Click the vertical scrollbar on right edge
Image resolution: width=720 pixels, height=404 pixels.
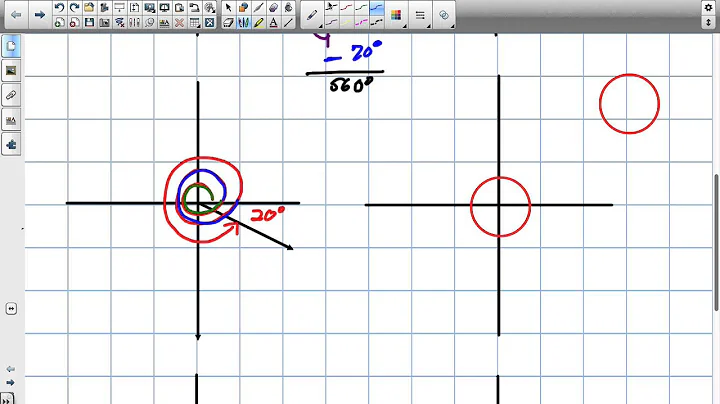[x=716, y=242]
